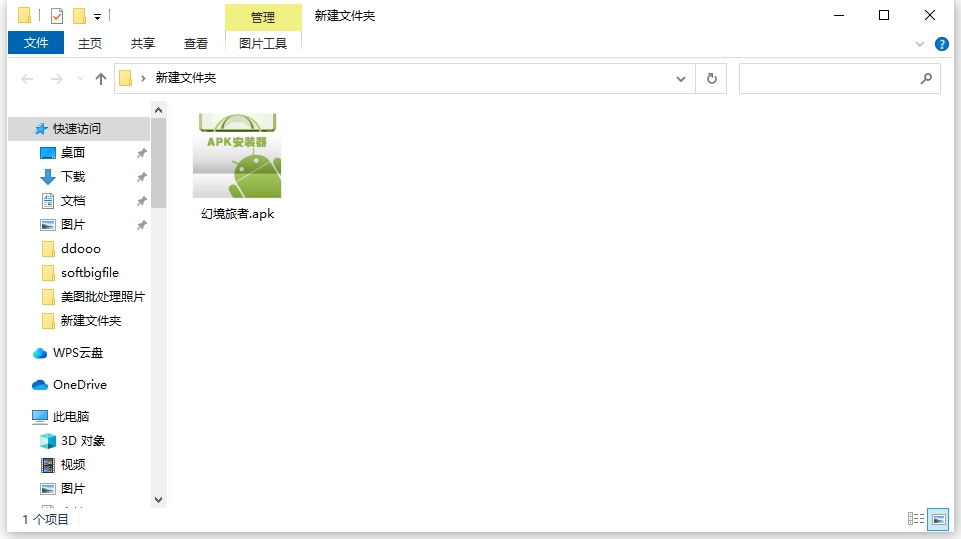Click the search magnifier icon
The height and width of the screenshot is (539, 961).
tap(926, 78)
